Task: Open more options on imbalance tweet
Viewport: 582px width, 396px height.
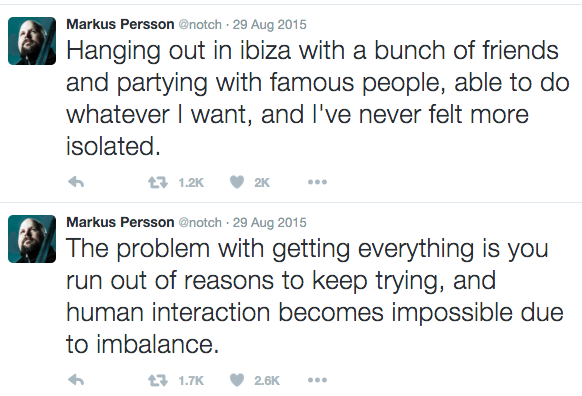Action: coord(317,380)
